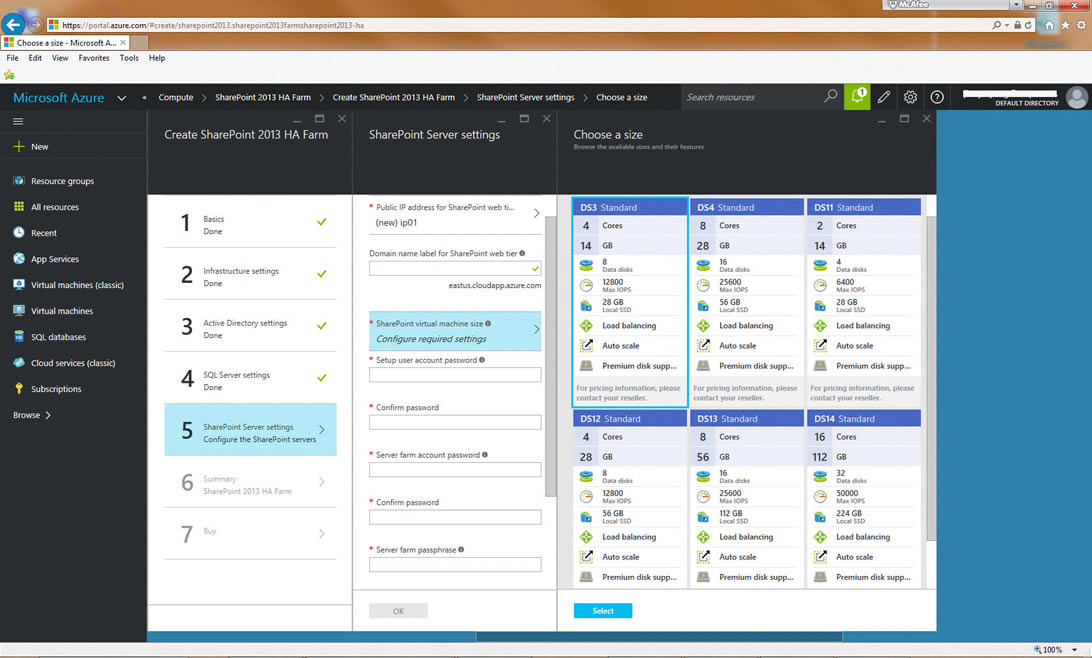Viewport: 1092px width, 658px height.
Task: Expand Browse in the left sidebar
Action: click(32, 415)
